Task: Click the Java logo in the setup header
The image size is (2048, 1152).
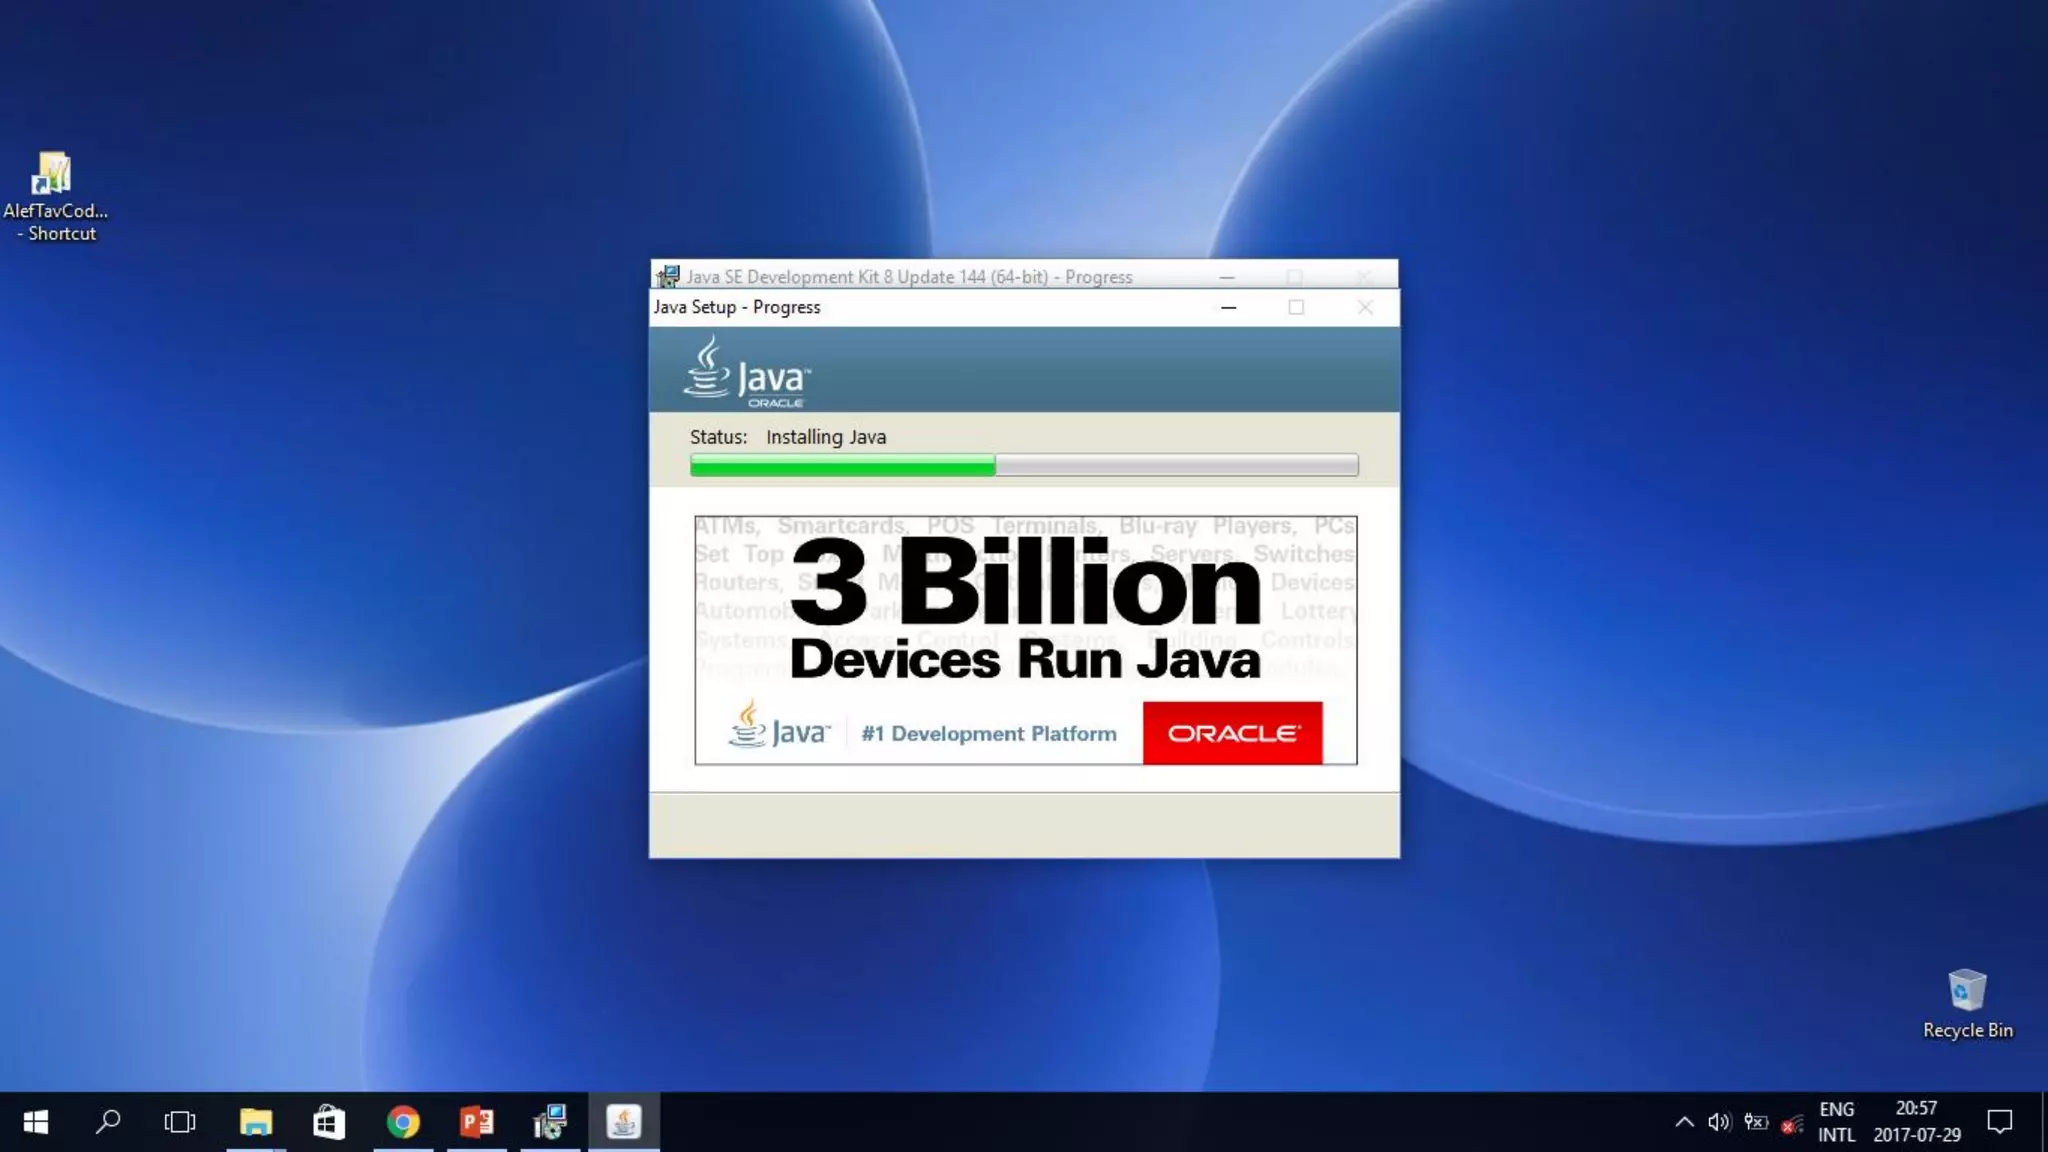Action: tap(746, 371)
